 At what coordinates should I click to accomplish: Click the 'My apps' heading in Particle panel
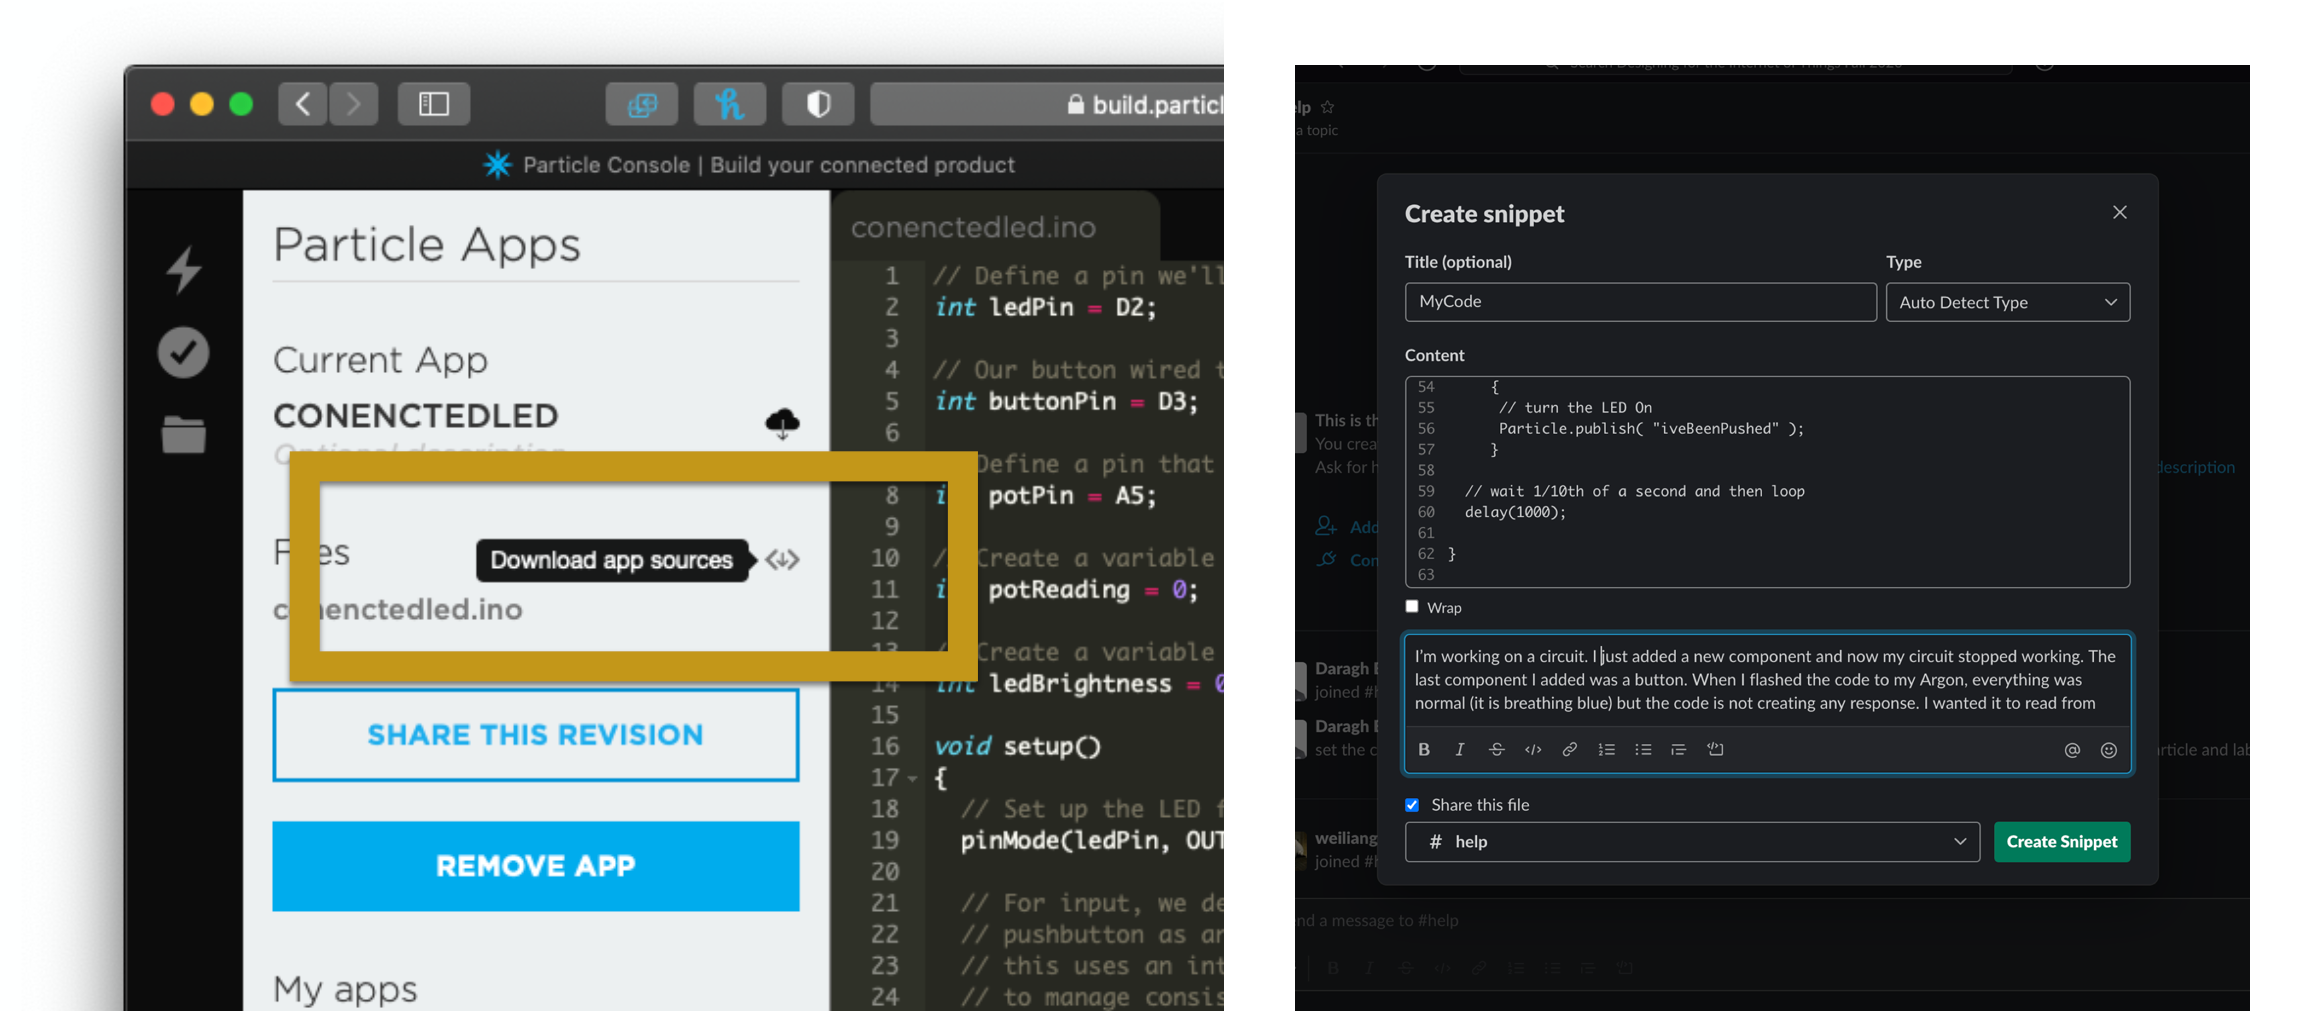[x=345, y=989]
